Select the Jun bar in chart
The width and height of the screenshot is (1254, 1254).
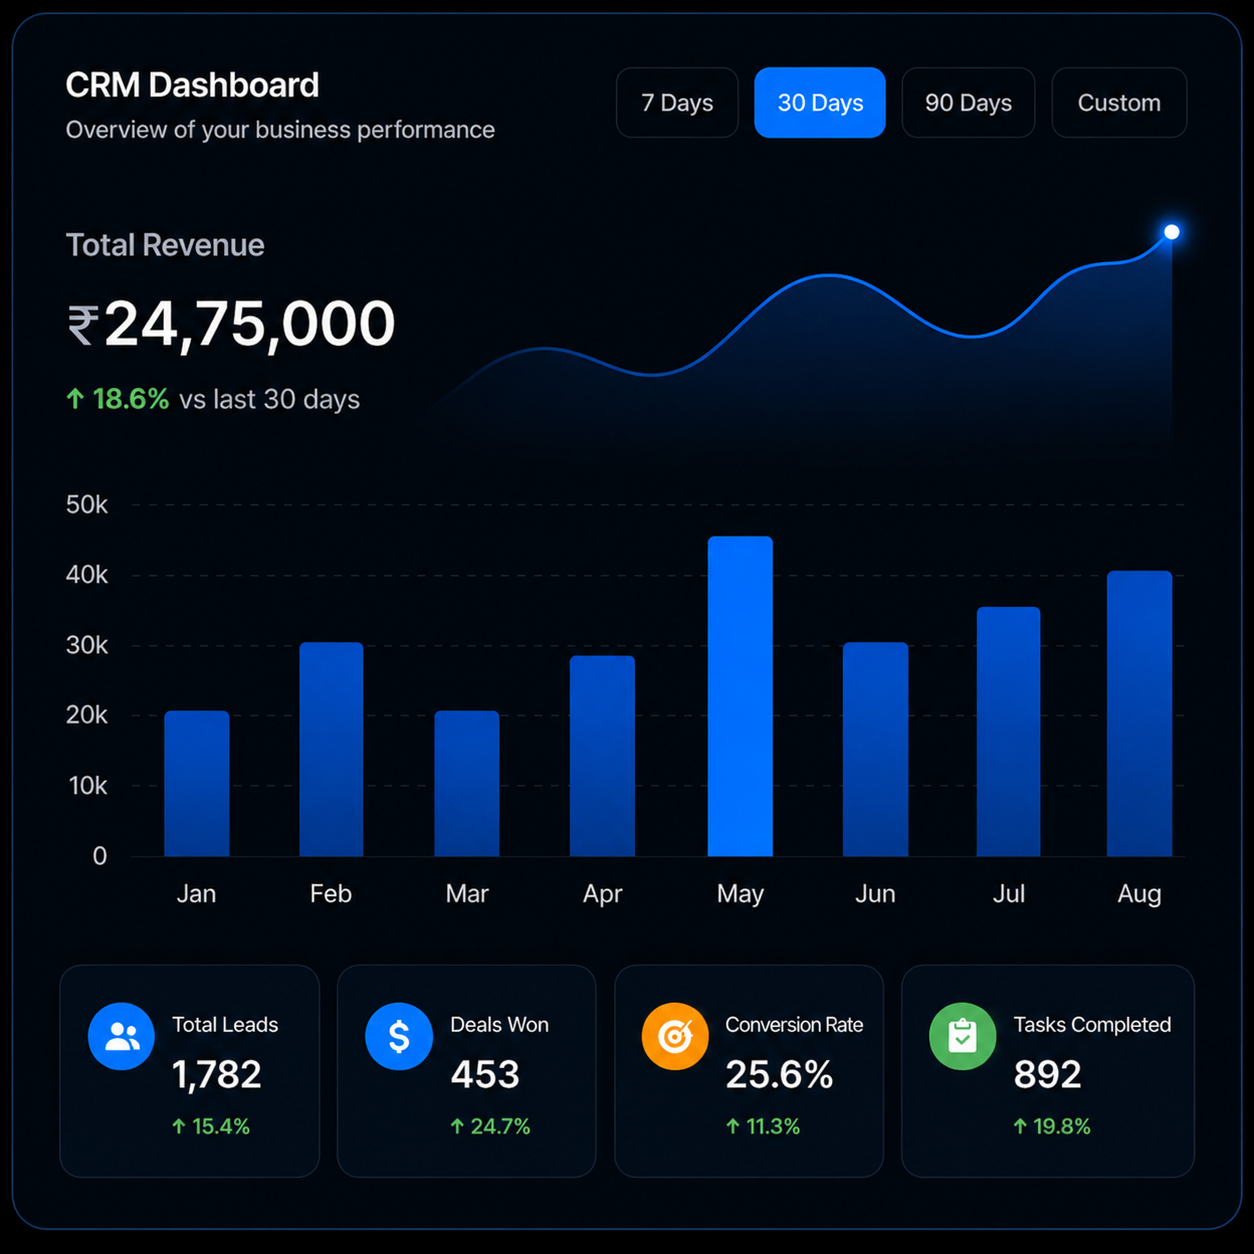[876, 749]
